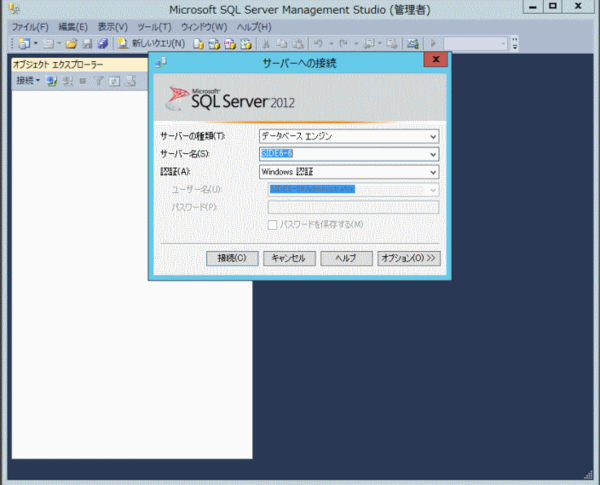
Task: Click the SSMS application icon in title bar
Action: tap(14, 9)
